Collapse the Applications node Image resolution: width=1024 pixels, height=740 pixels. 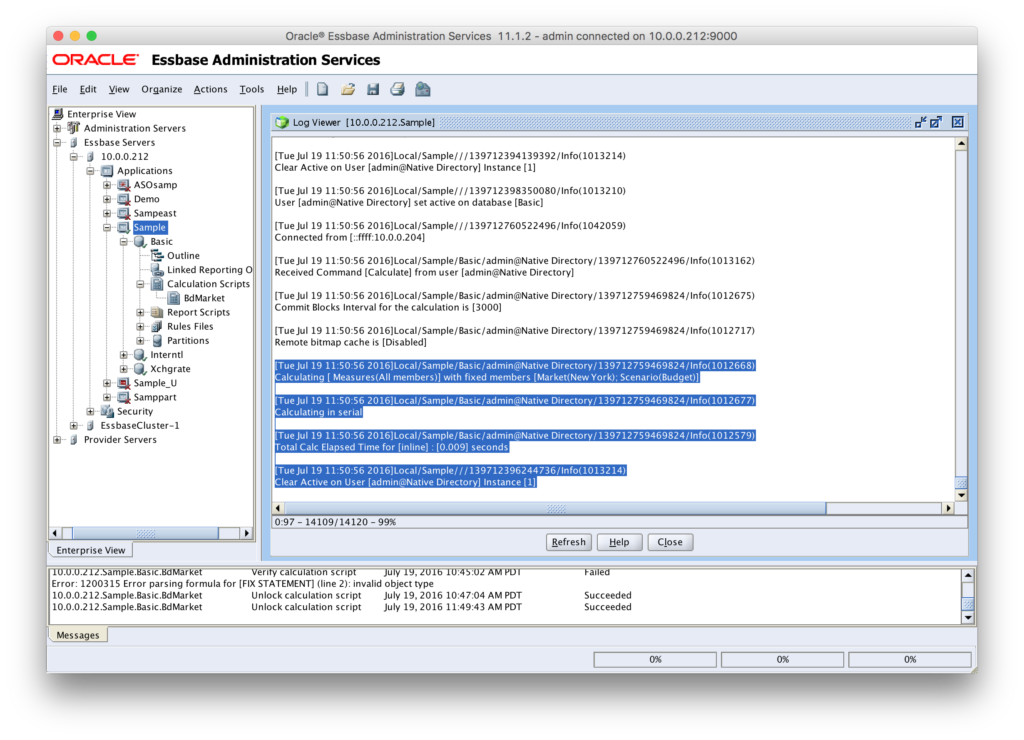click(x=91, y=170)
